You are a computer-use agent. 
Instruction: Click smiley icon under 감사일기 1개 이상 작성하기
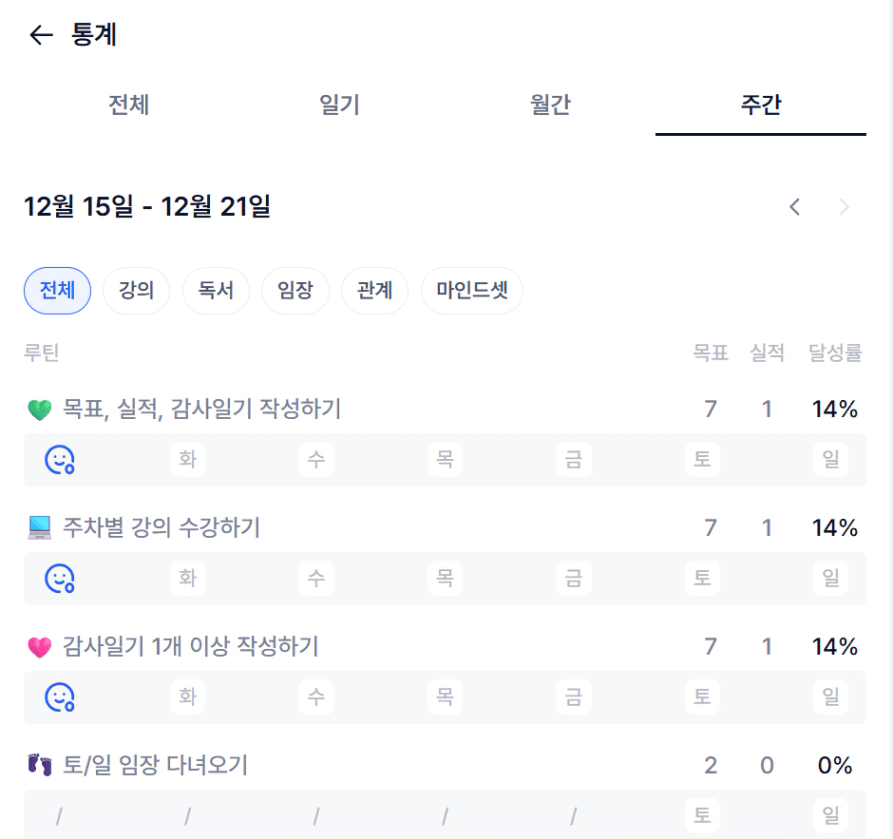[60, 697]
